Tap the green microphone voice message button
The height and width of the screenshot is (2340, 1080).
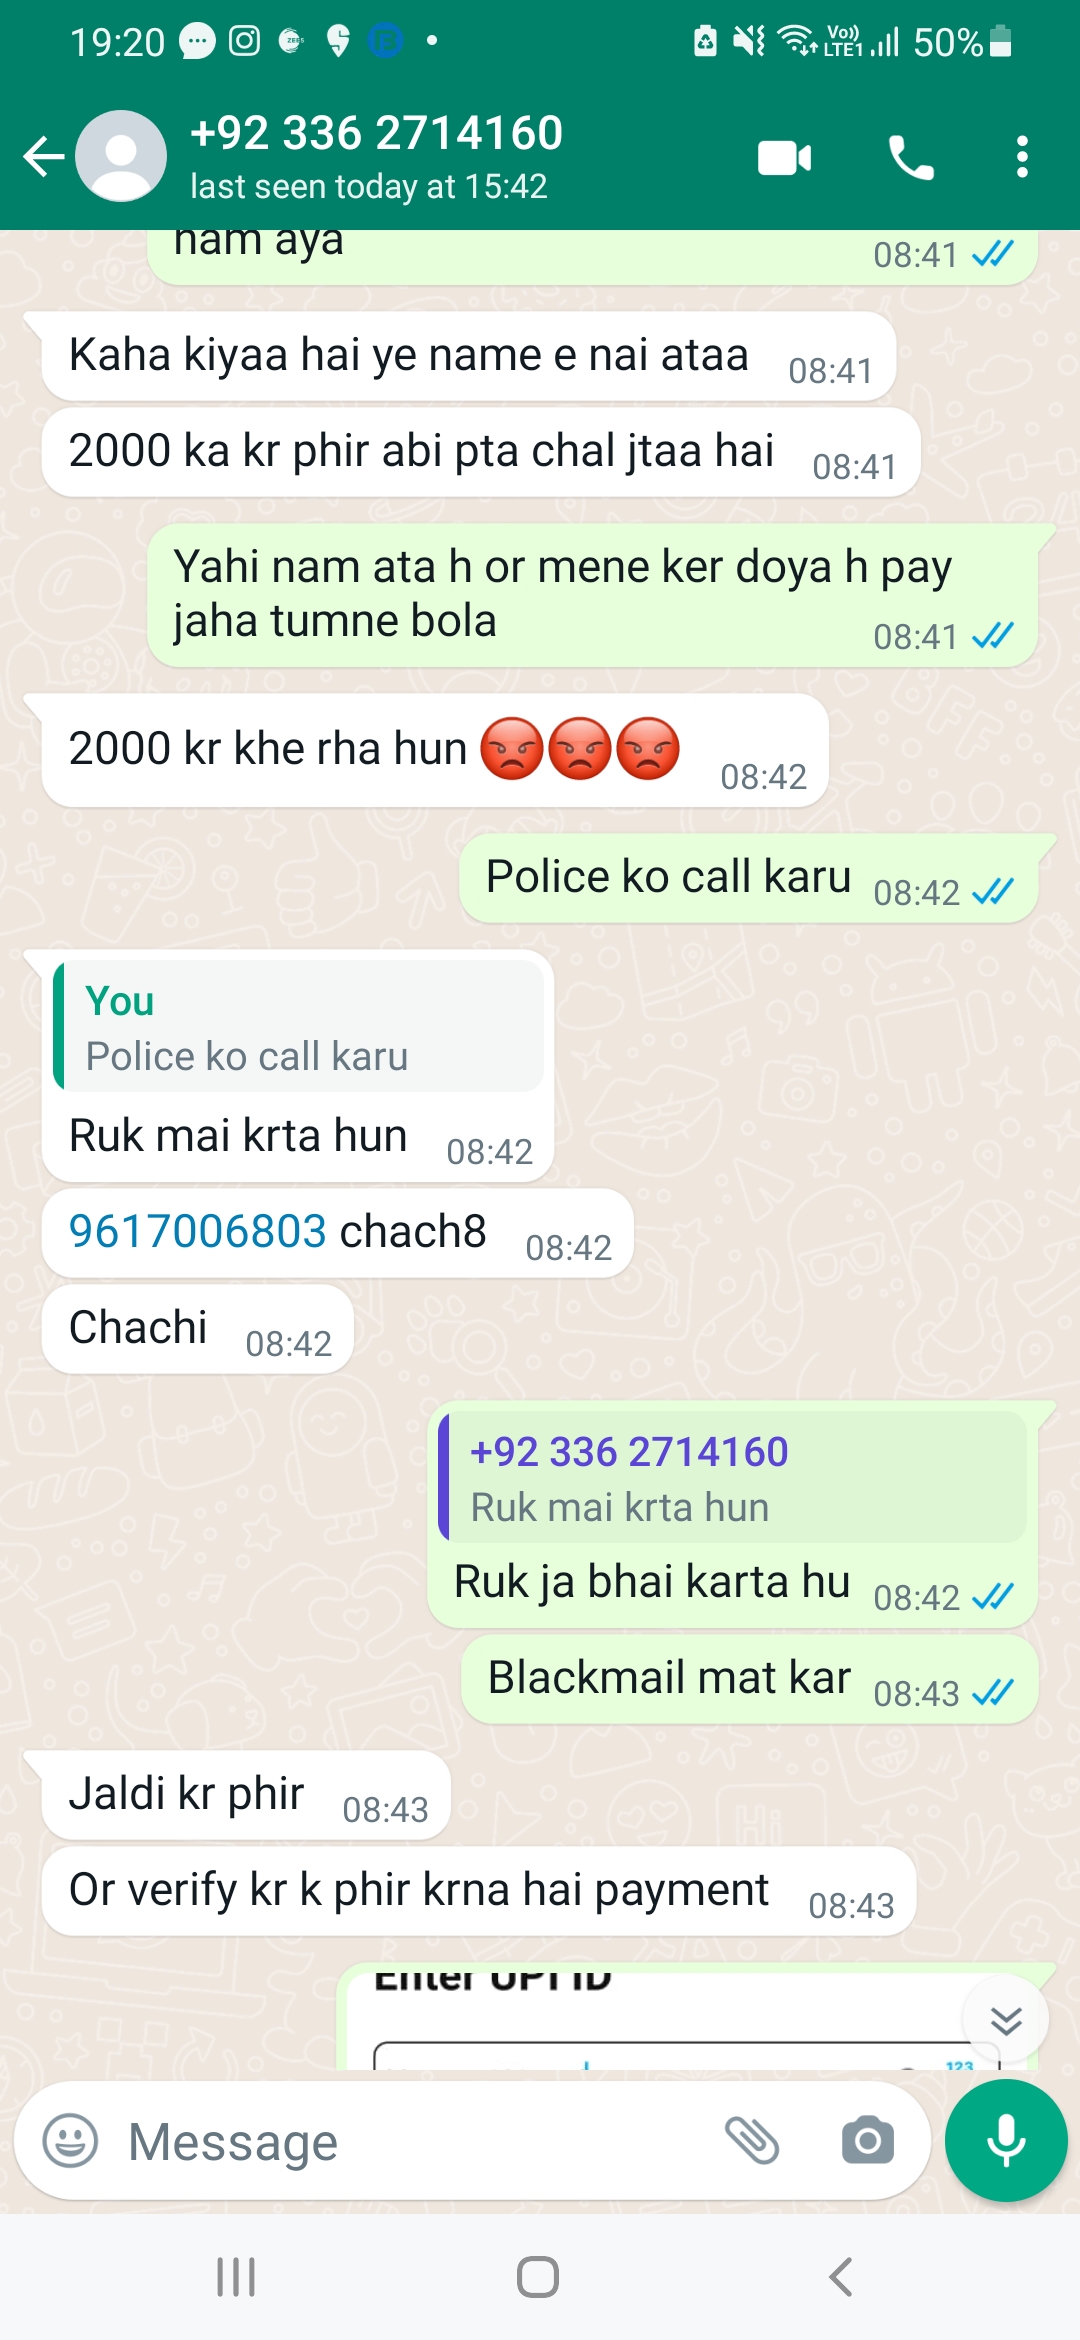point(1006,2140)
